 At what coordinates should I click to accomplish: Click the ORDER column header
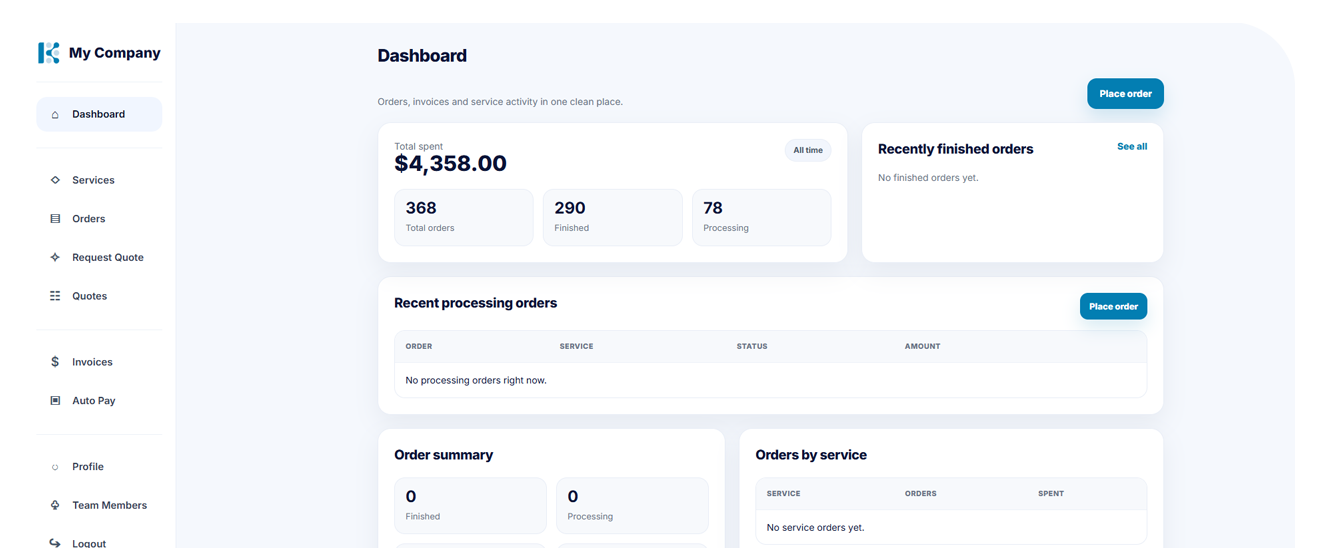(419, 346)
